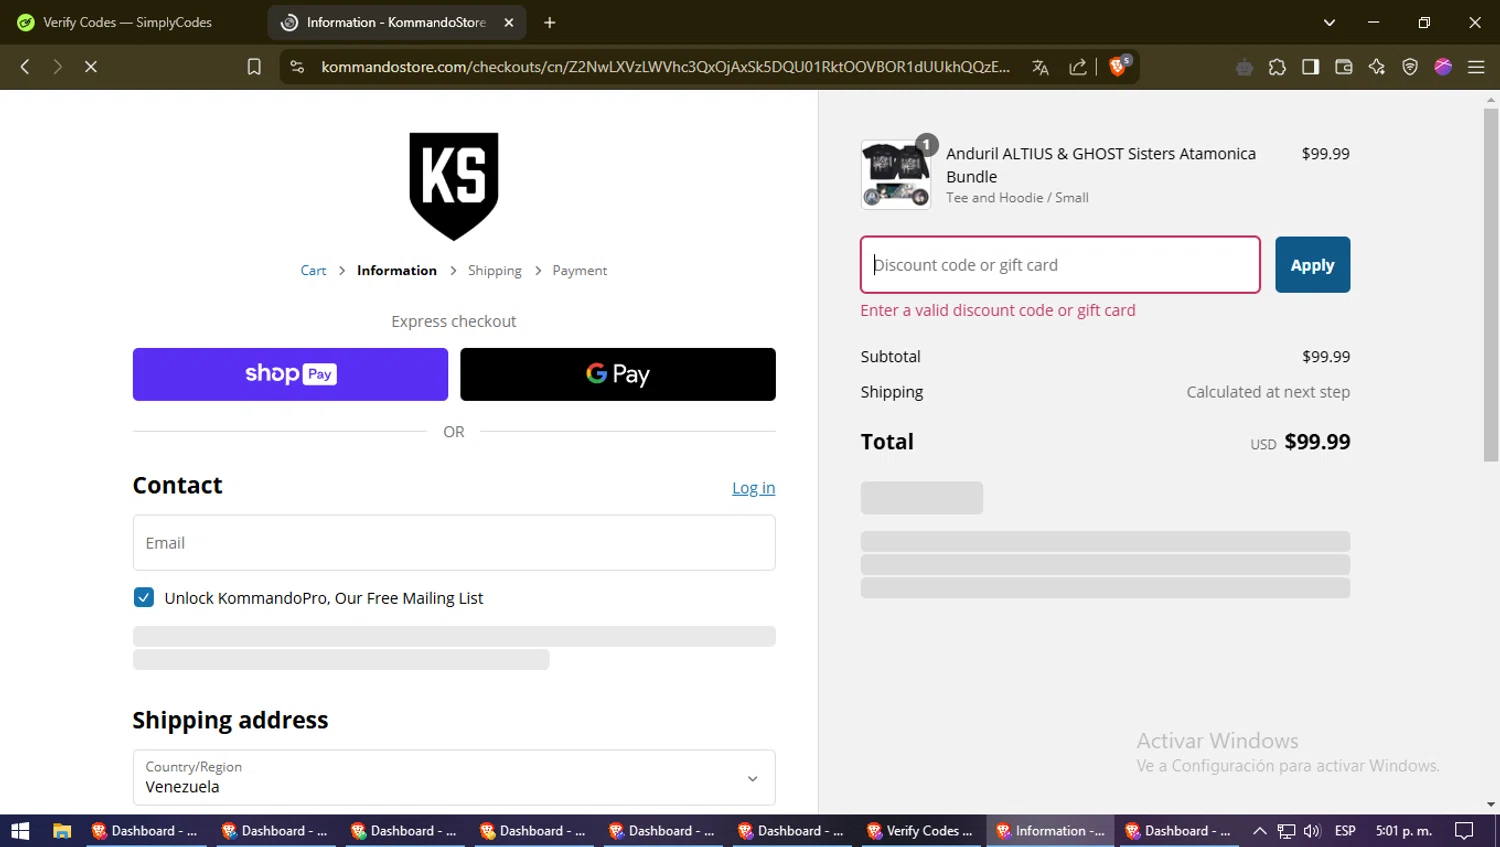Go to Cart breadcrumb link
Image resolution: width=1500 pixels, height=847 pixels.
313,271
